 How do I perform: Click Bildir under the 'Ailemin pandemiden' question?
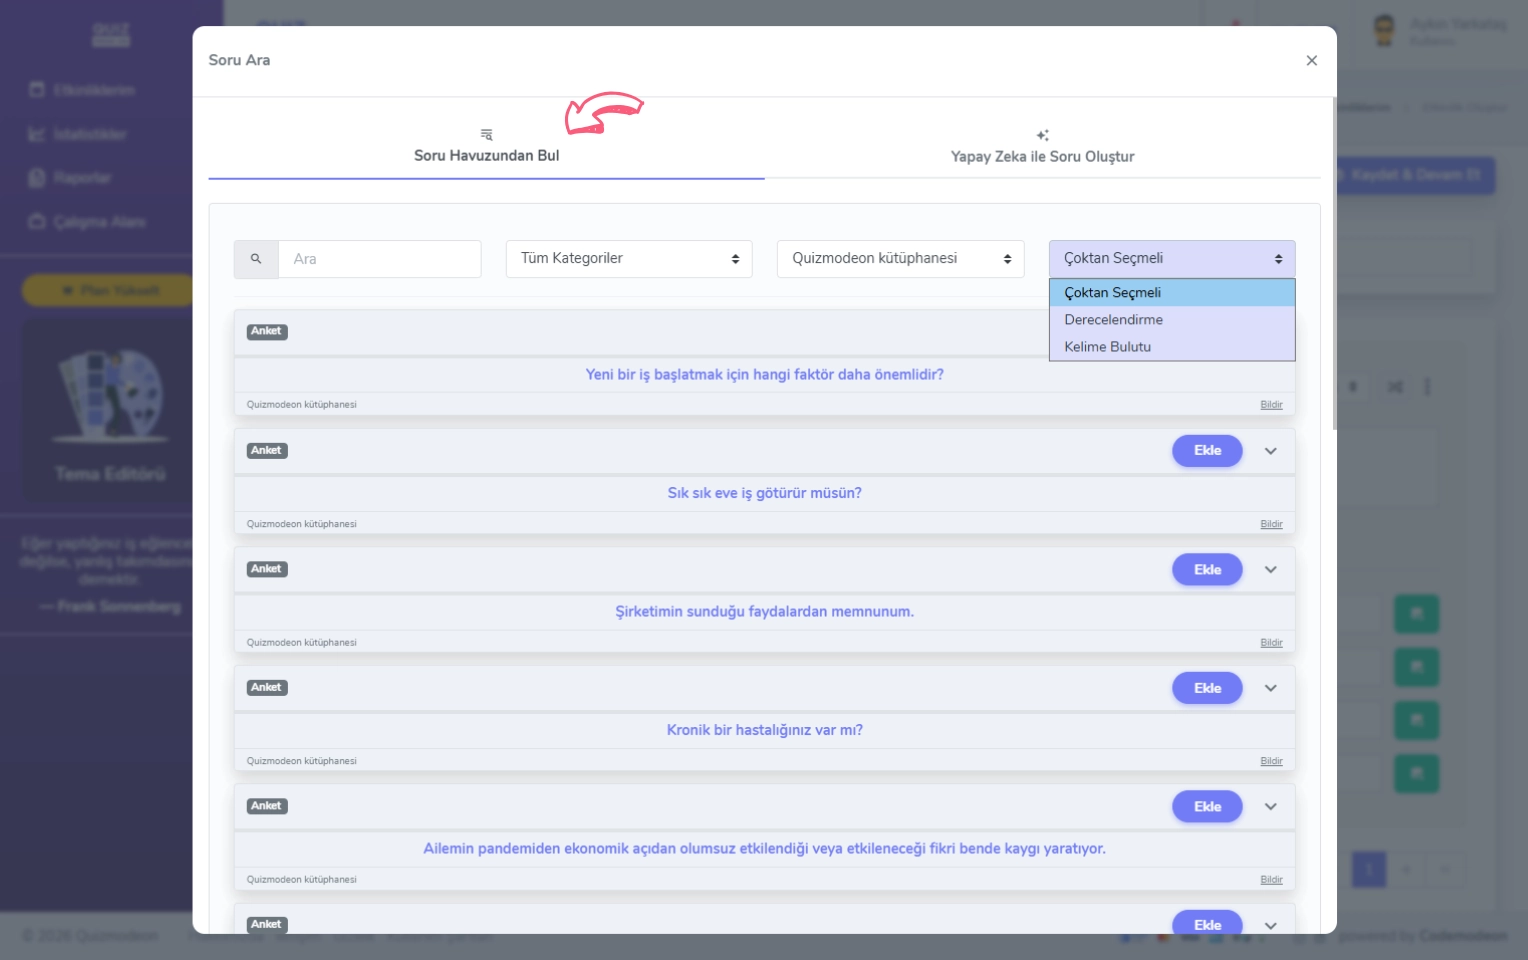(x=1271, y=880)
